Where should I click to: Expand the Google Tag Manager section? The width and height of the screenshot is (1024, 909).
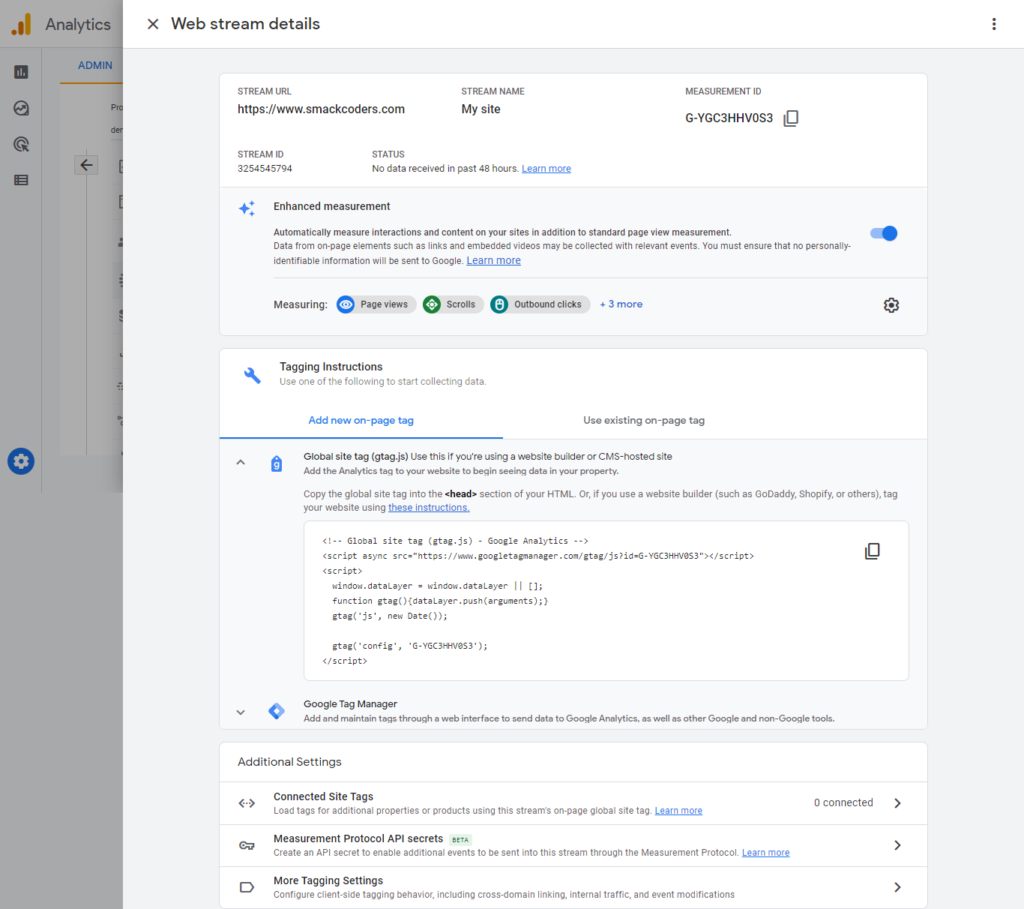240,712
